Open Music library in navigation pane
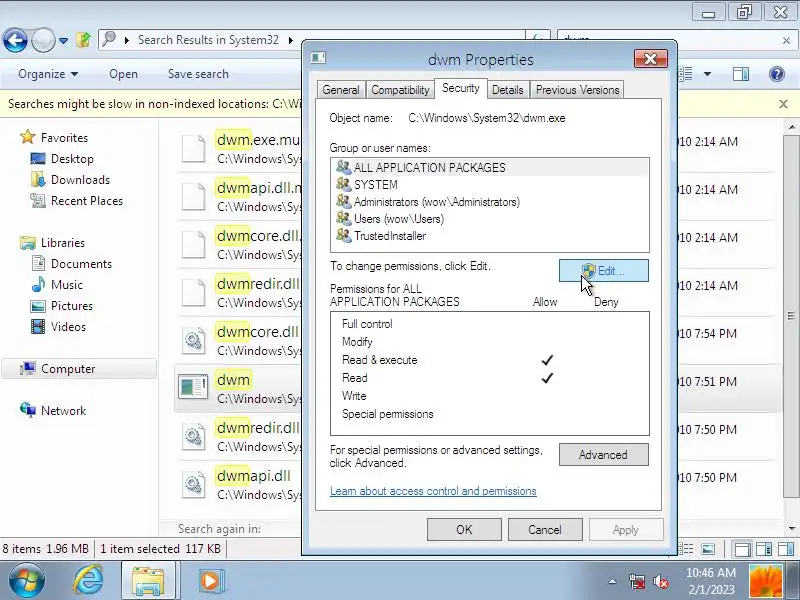Screen dimensions: 800x600 66,285
